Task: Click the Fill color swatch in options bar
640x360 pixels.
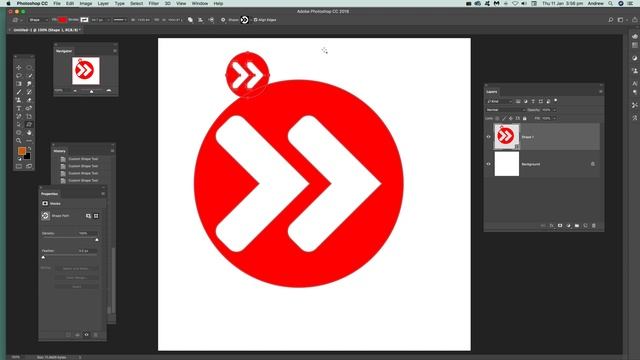Action: click(x=62, y=20)
